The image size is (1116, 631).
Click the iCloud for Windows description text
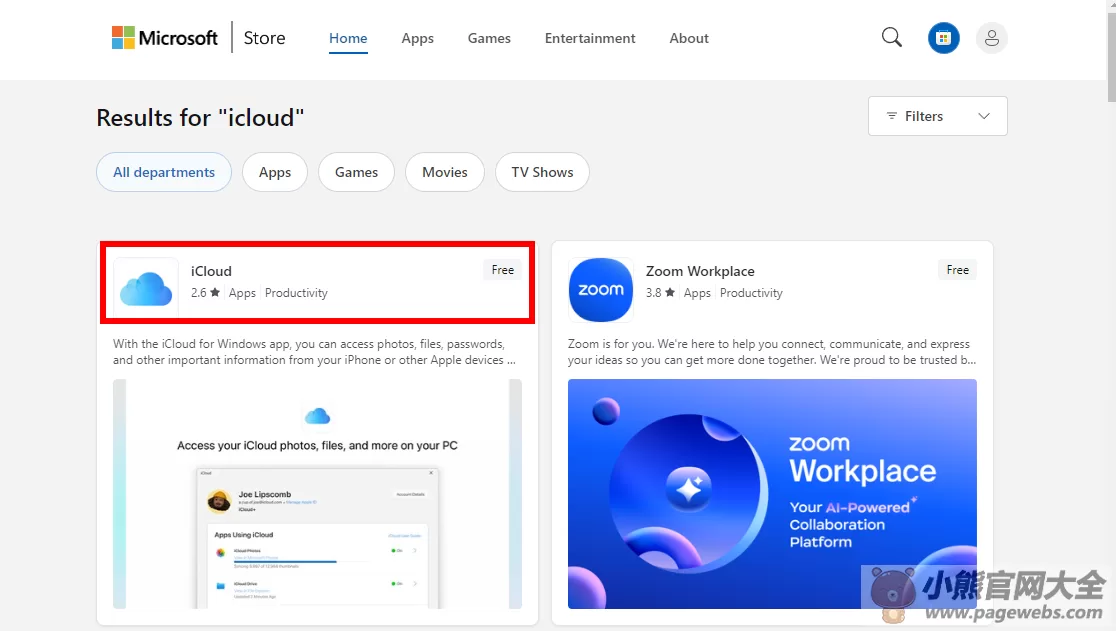pos(314,351)
